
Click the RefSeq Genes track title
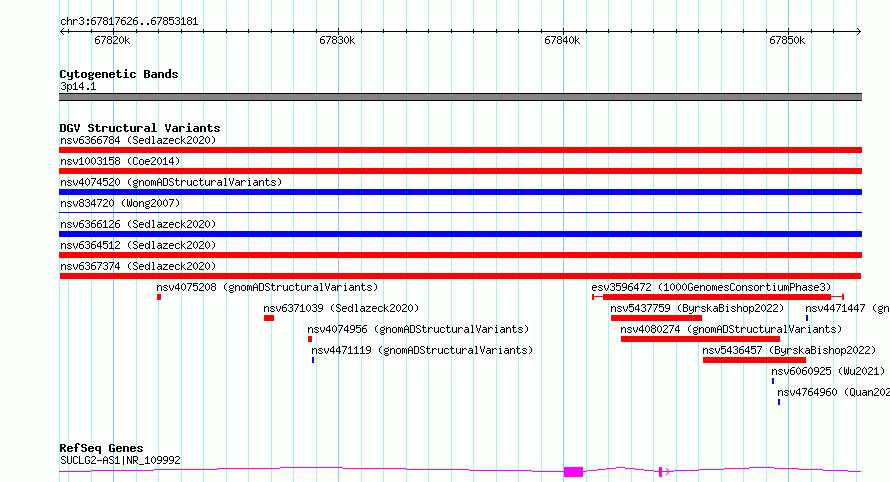[101, 448]
